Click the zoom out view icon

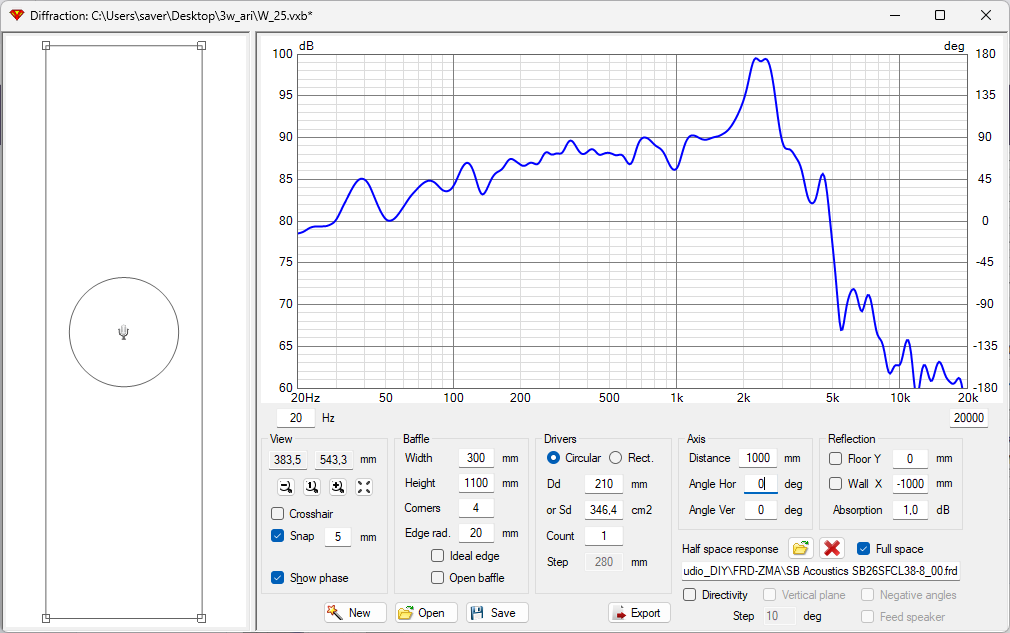286,487
